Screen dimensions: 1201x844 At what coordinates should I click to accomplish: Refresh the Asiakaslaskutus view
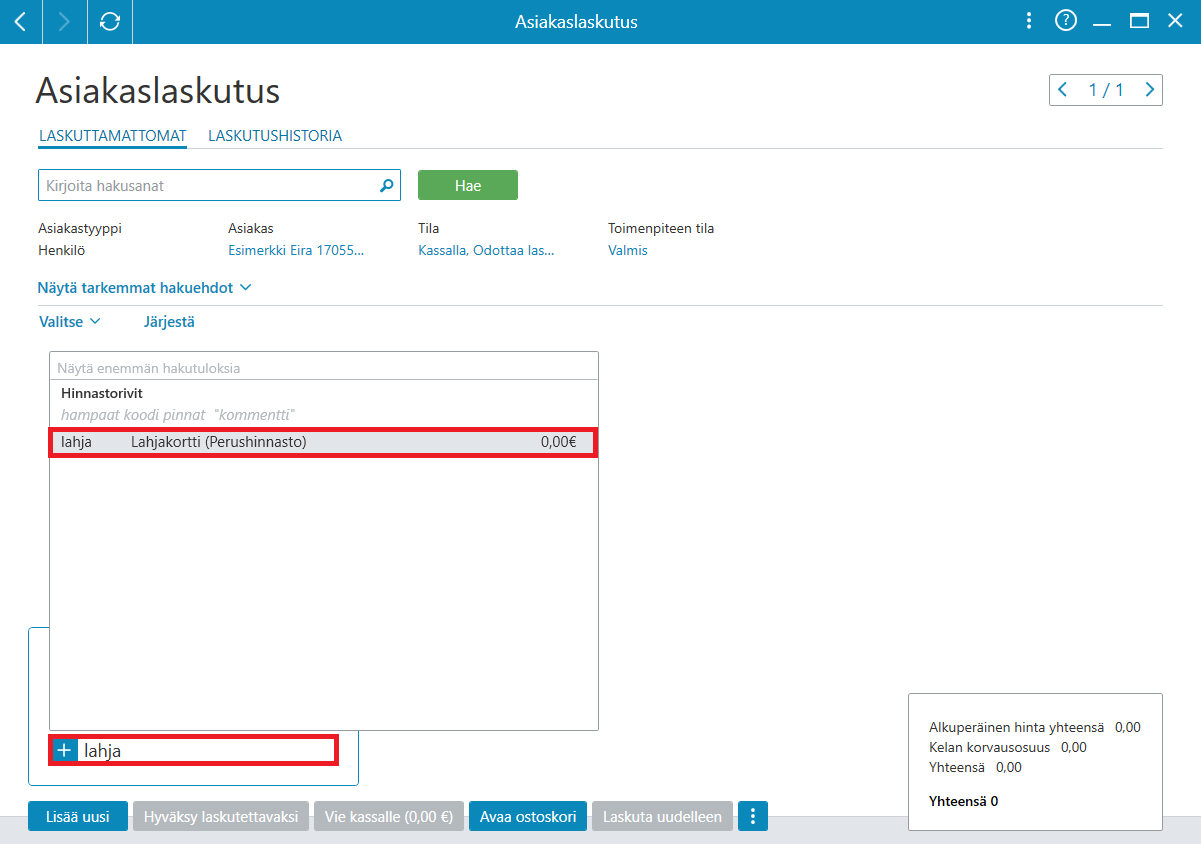click(110, 21)
